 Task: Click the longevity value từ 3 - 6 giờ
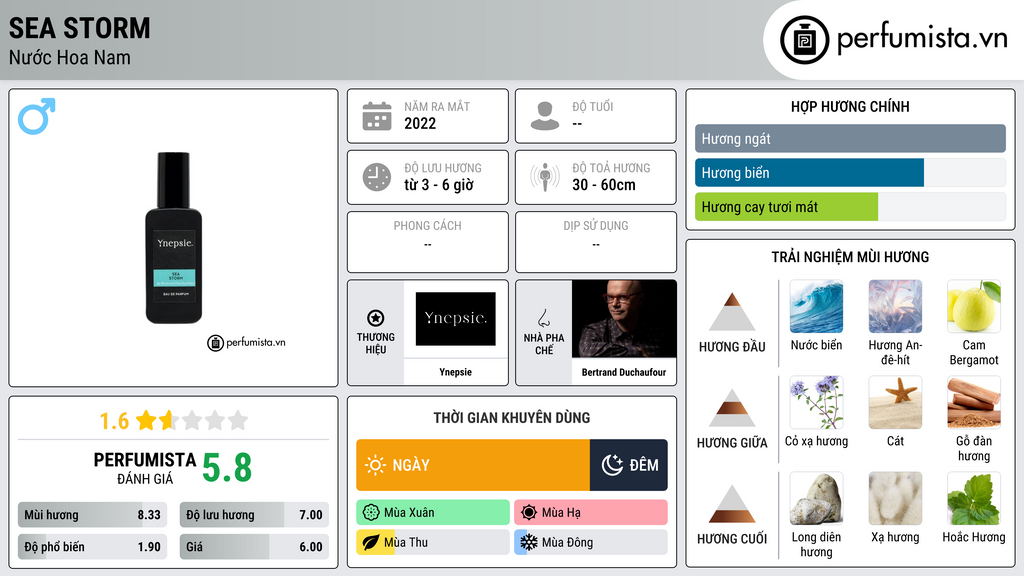(439, 185)
